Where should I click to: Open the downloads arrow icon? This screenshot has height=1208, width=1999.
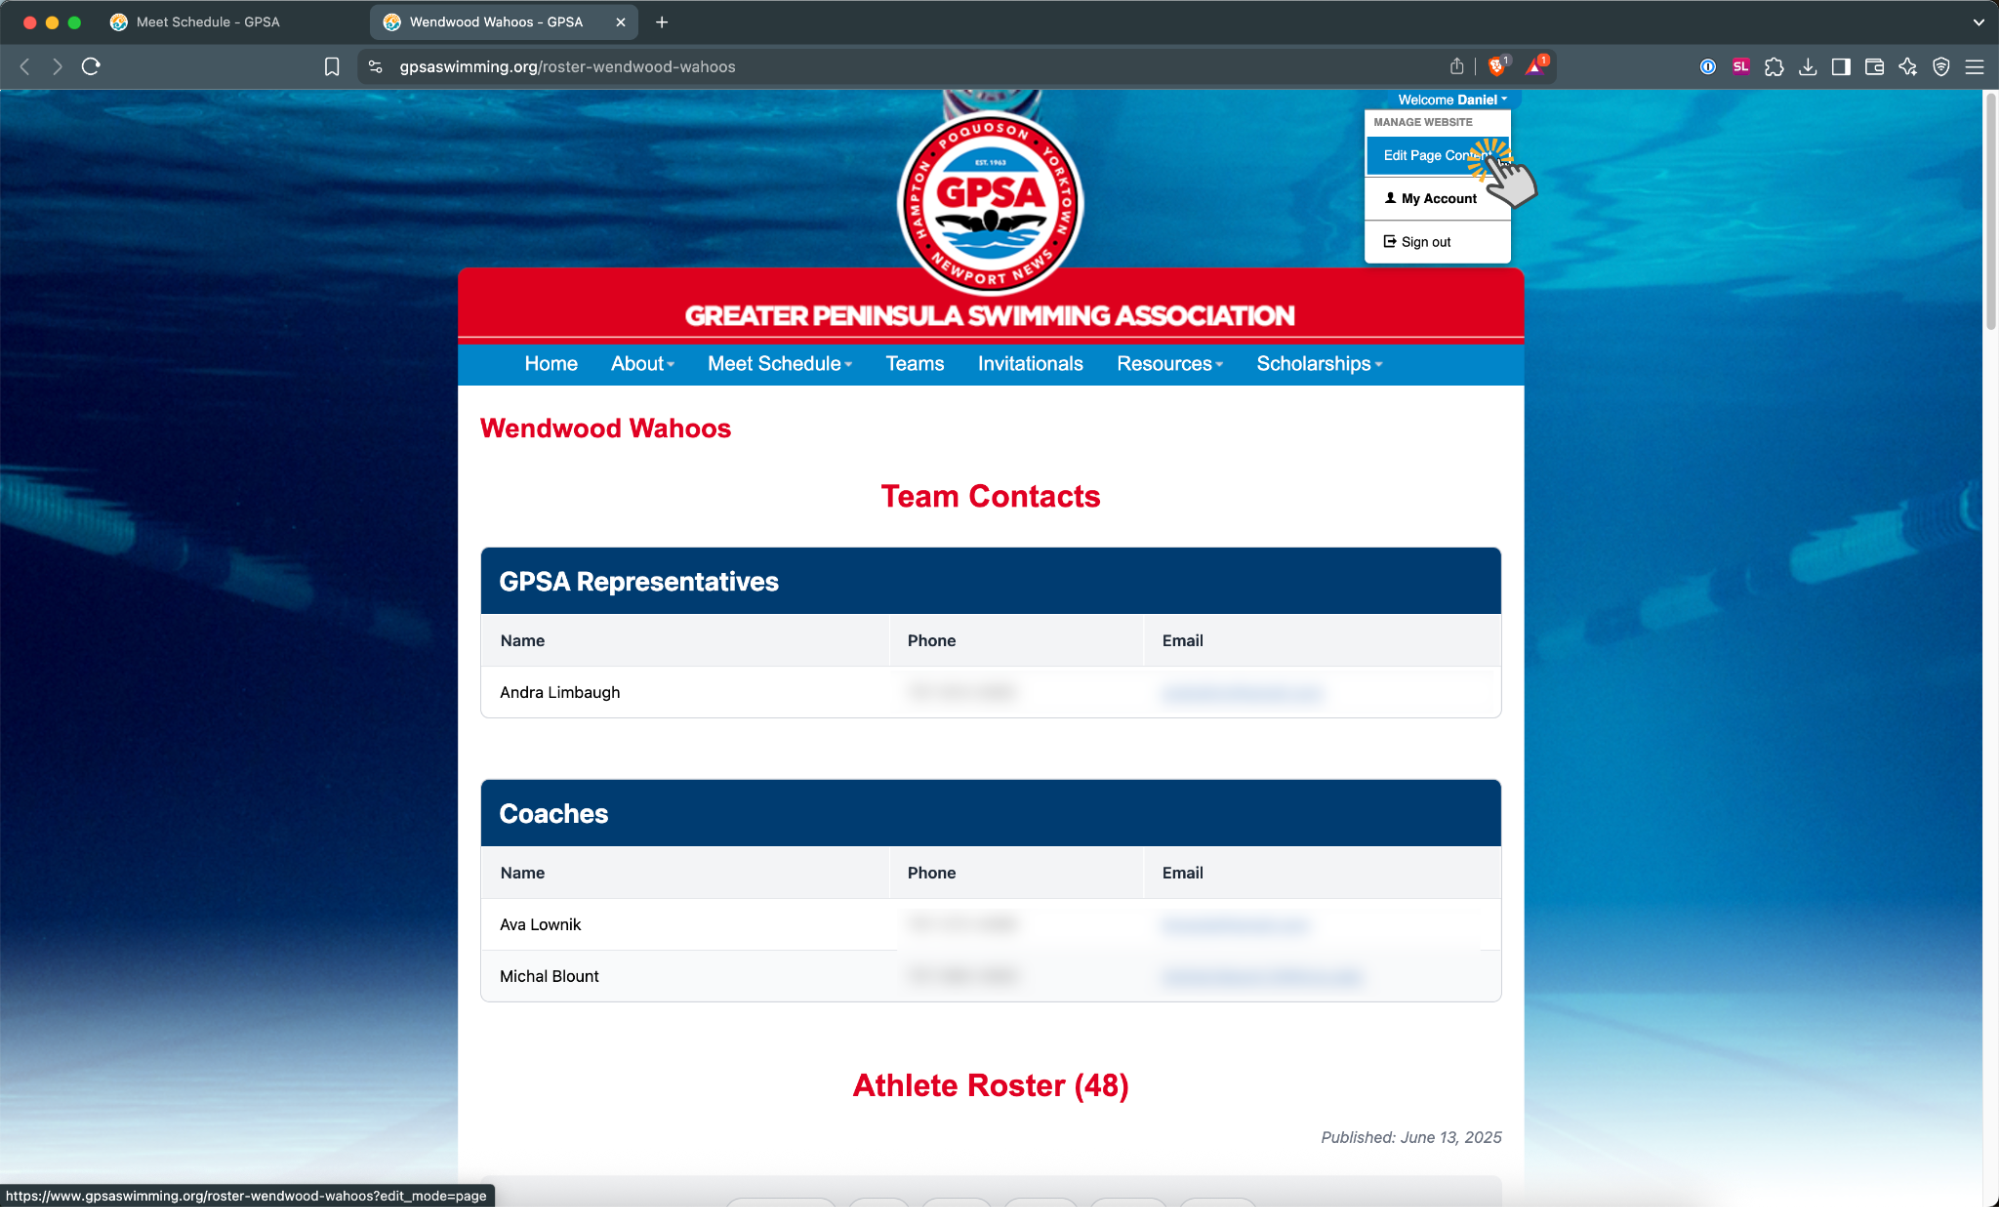1807,66
